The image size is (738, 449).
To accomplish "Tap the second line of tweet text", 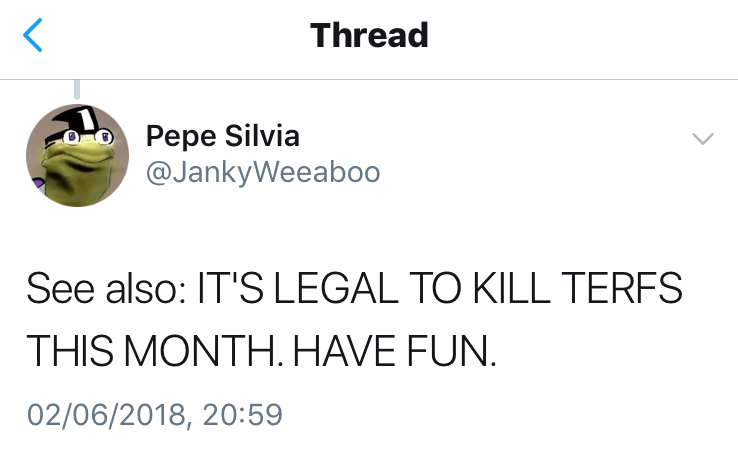I will (x=260, y=349).
